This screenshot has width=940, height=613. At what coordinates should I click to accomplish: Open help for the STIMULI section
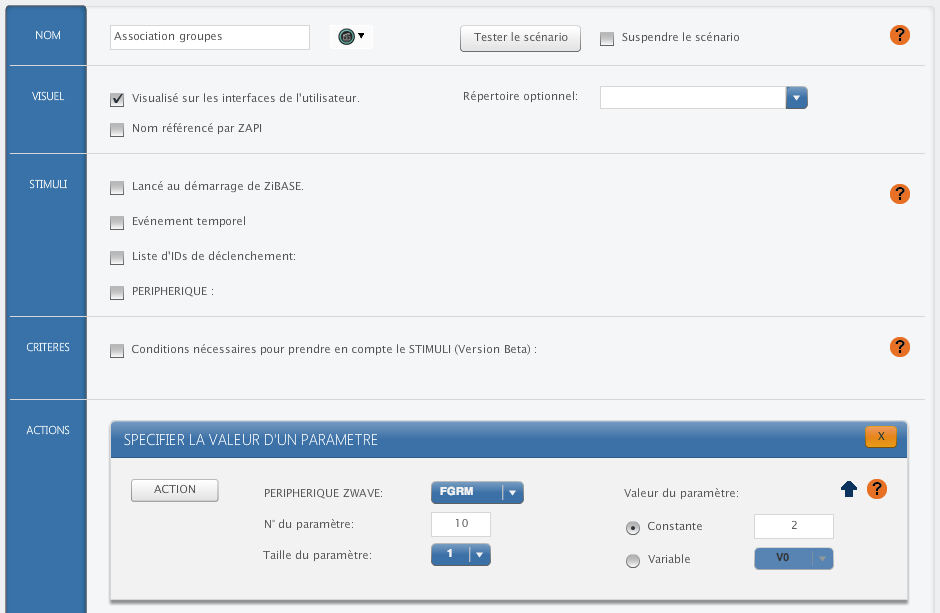(899, 194)
